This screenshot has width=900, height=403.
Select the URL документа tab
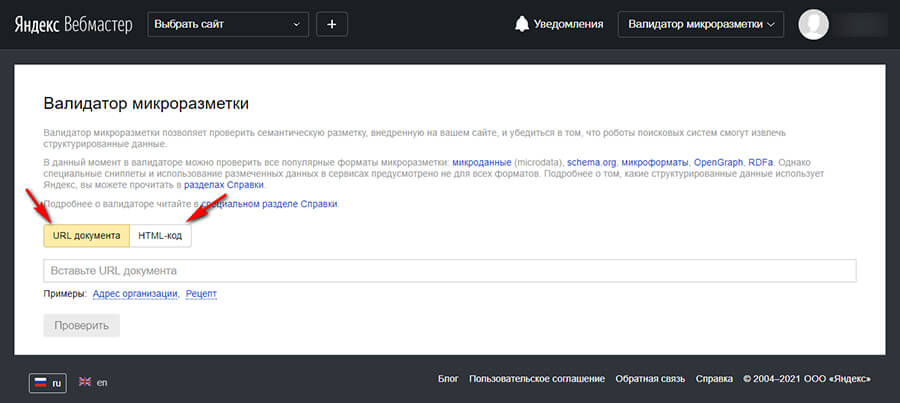[x=86, y=235]
